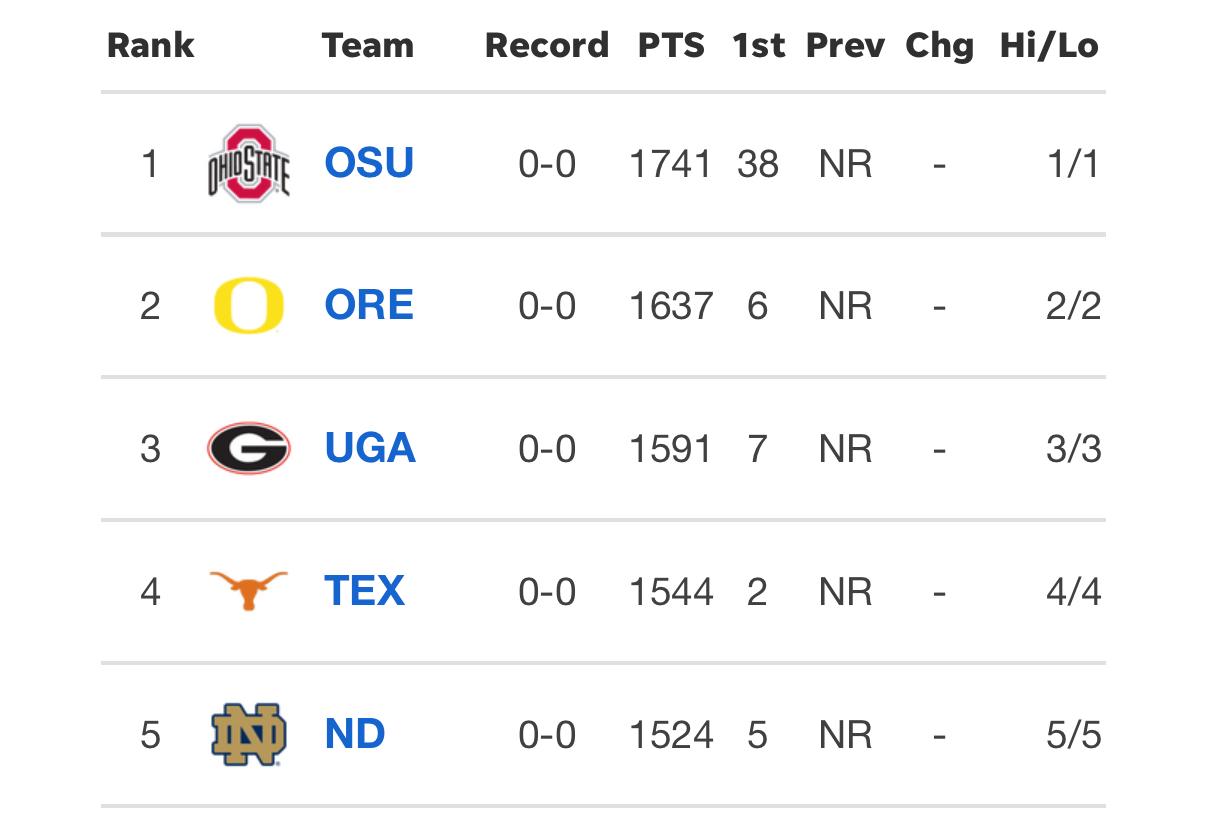The image size is (1206, 828).
Task: Select the 1741 points value for OSU
Action: [671, 164]
